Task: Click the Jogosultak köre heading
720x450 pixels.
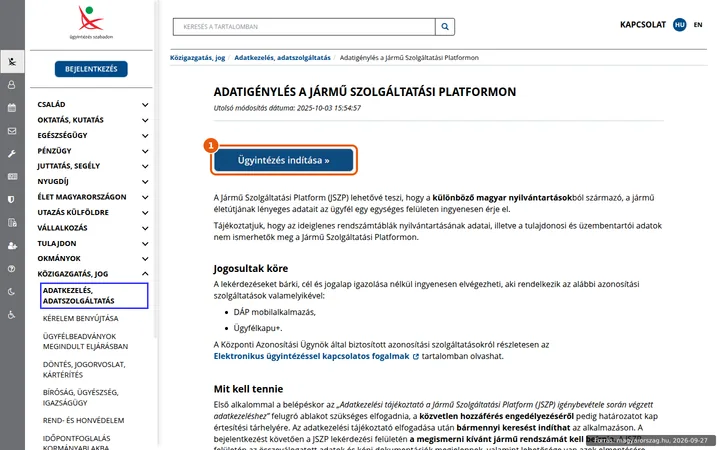Action: click(x=251, y=269)
